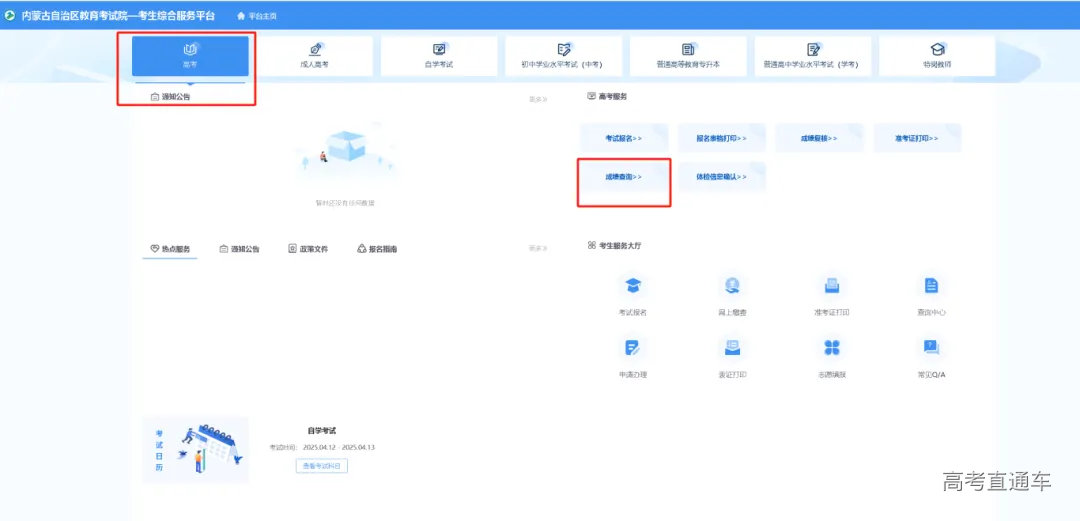The height and width of the screenshot is (521, 1080).
Task: Open 体检信息确认>> service button
Action: tap(722, 177)
